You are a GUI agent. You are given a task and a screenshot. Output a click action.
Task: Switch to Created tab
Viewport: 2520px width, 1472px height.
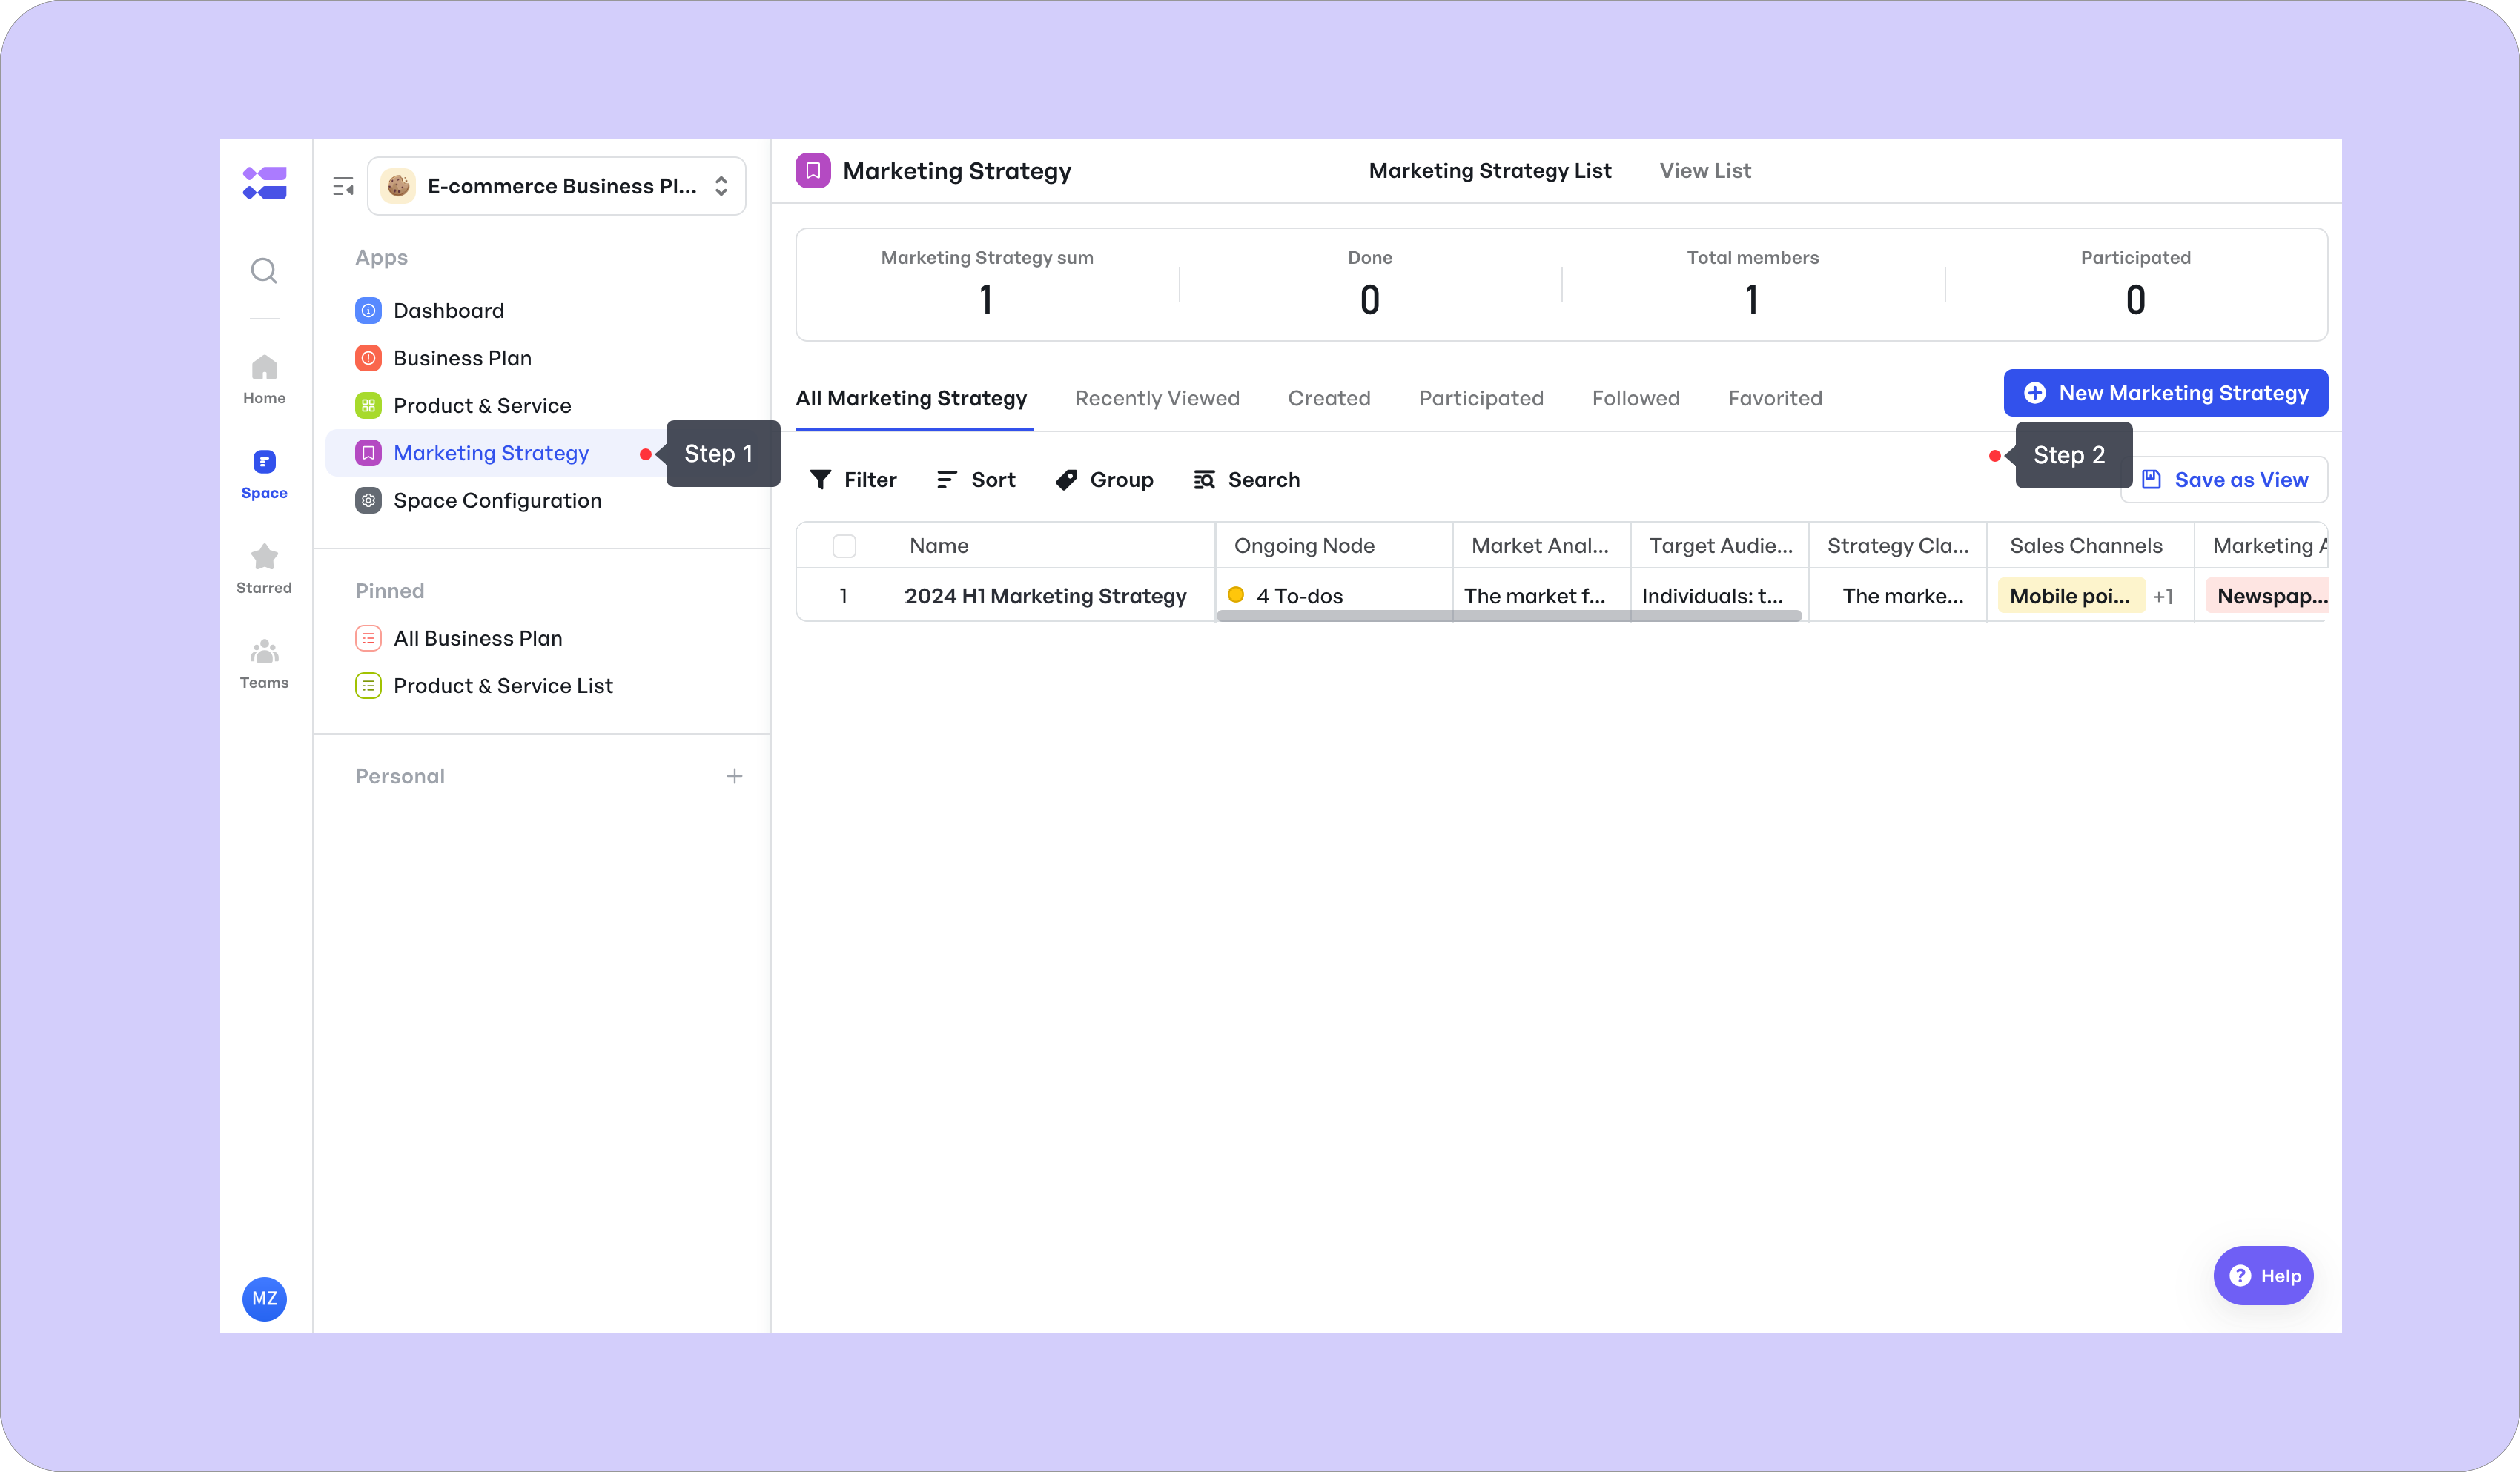pyautogui.click(x=1329, y=398)
